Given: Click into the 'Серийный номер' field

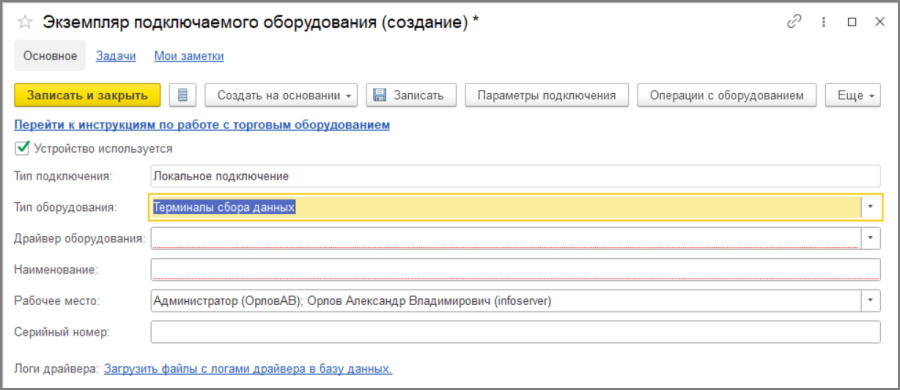Looking at the screenshot, I should pyautogui.click(x=515, y=331).
